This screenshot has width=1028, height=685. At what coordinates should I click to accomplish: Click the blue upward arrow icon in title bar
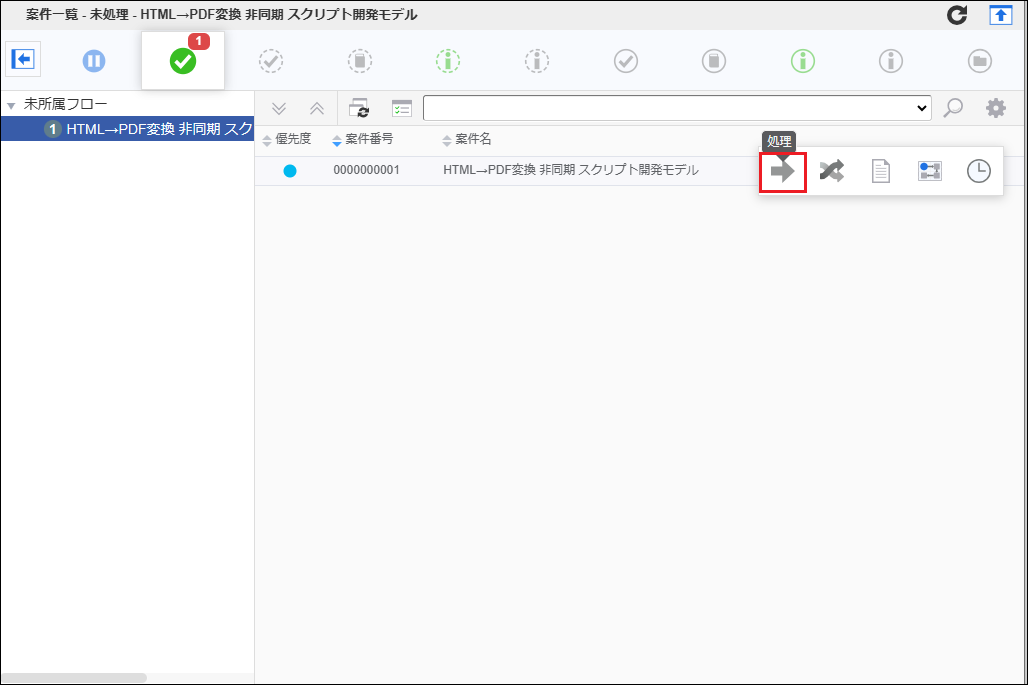[1000, 15]
